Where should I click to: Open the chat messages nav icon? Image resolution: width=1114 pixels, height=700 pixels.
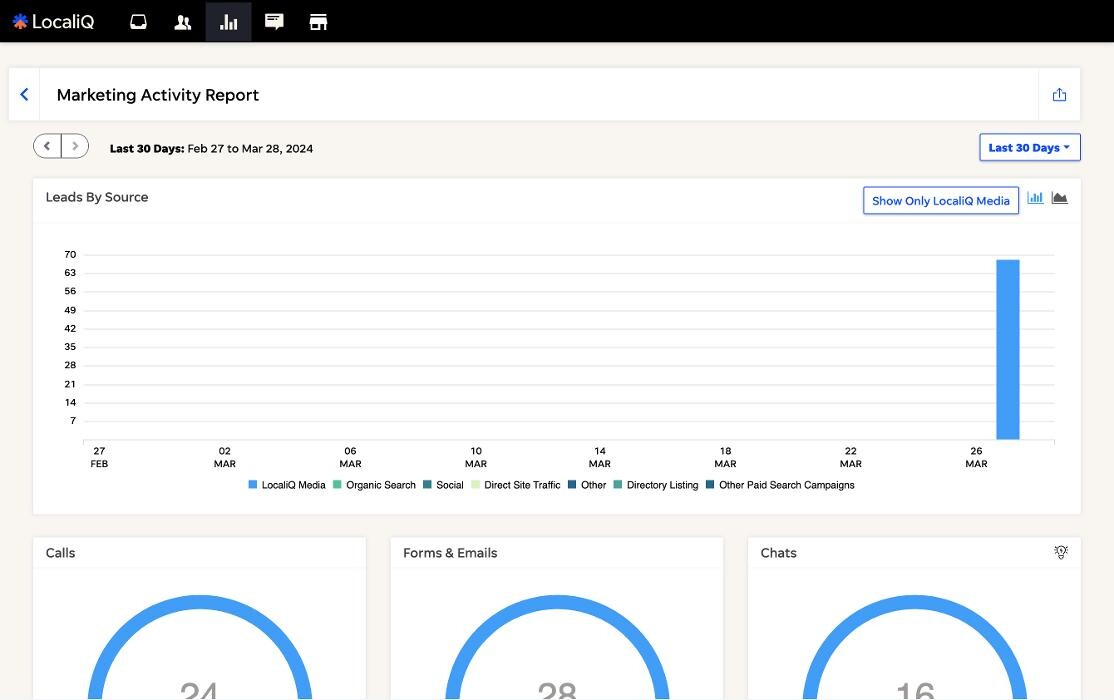click(274, 22)
